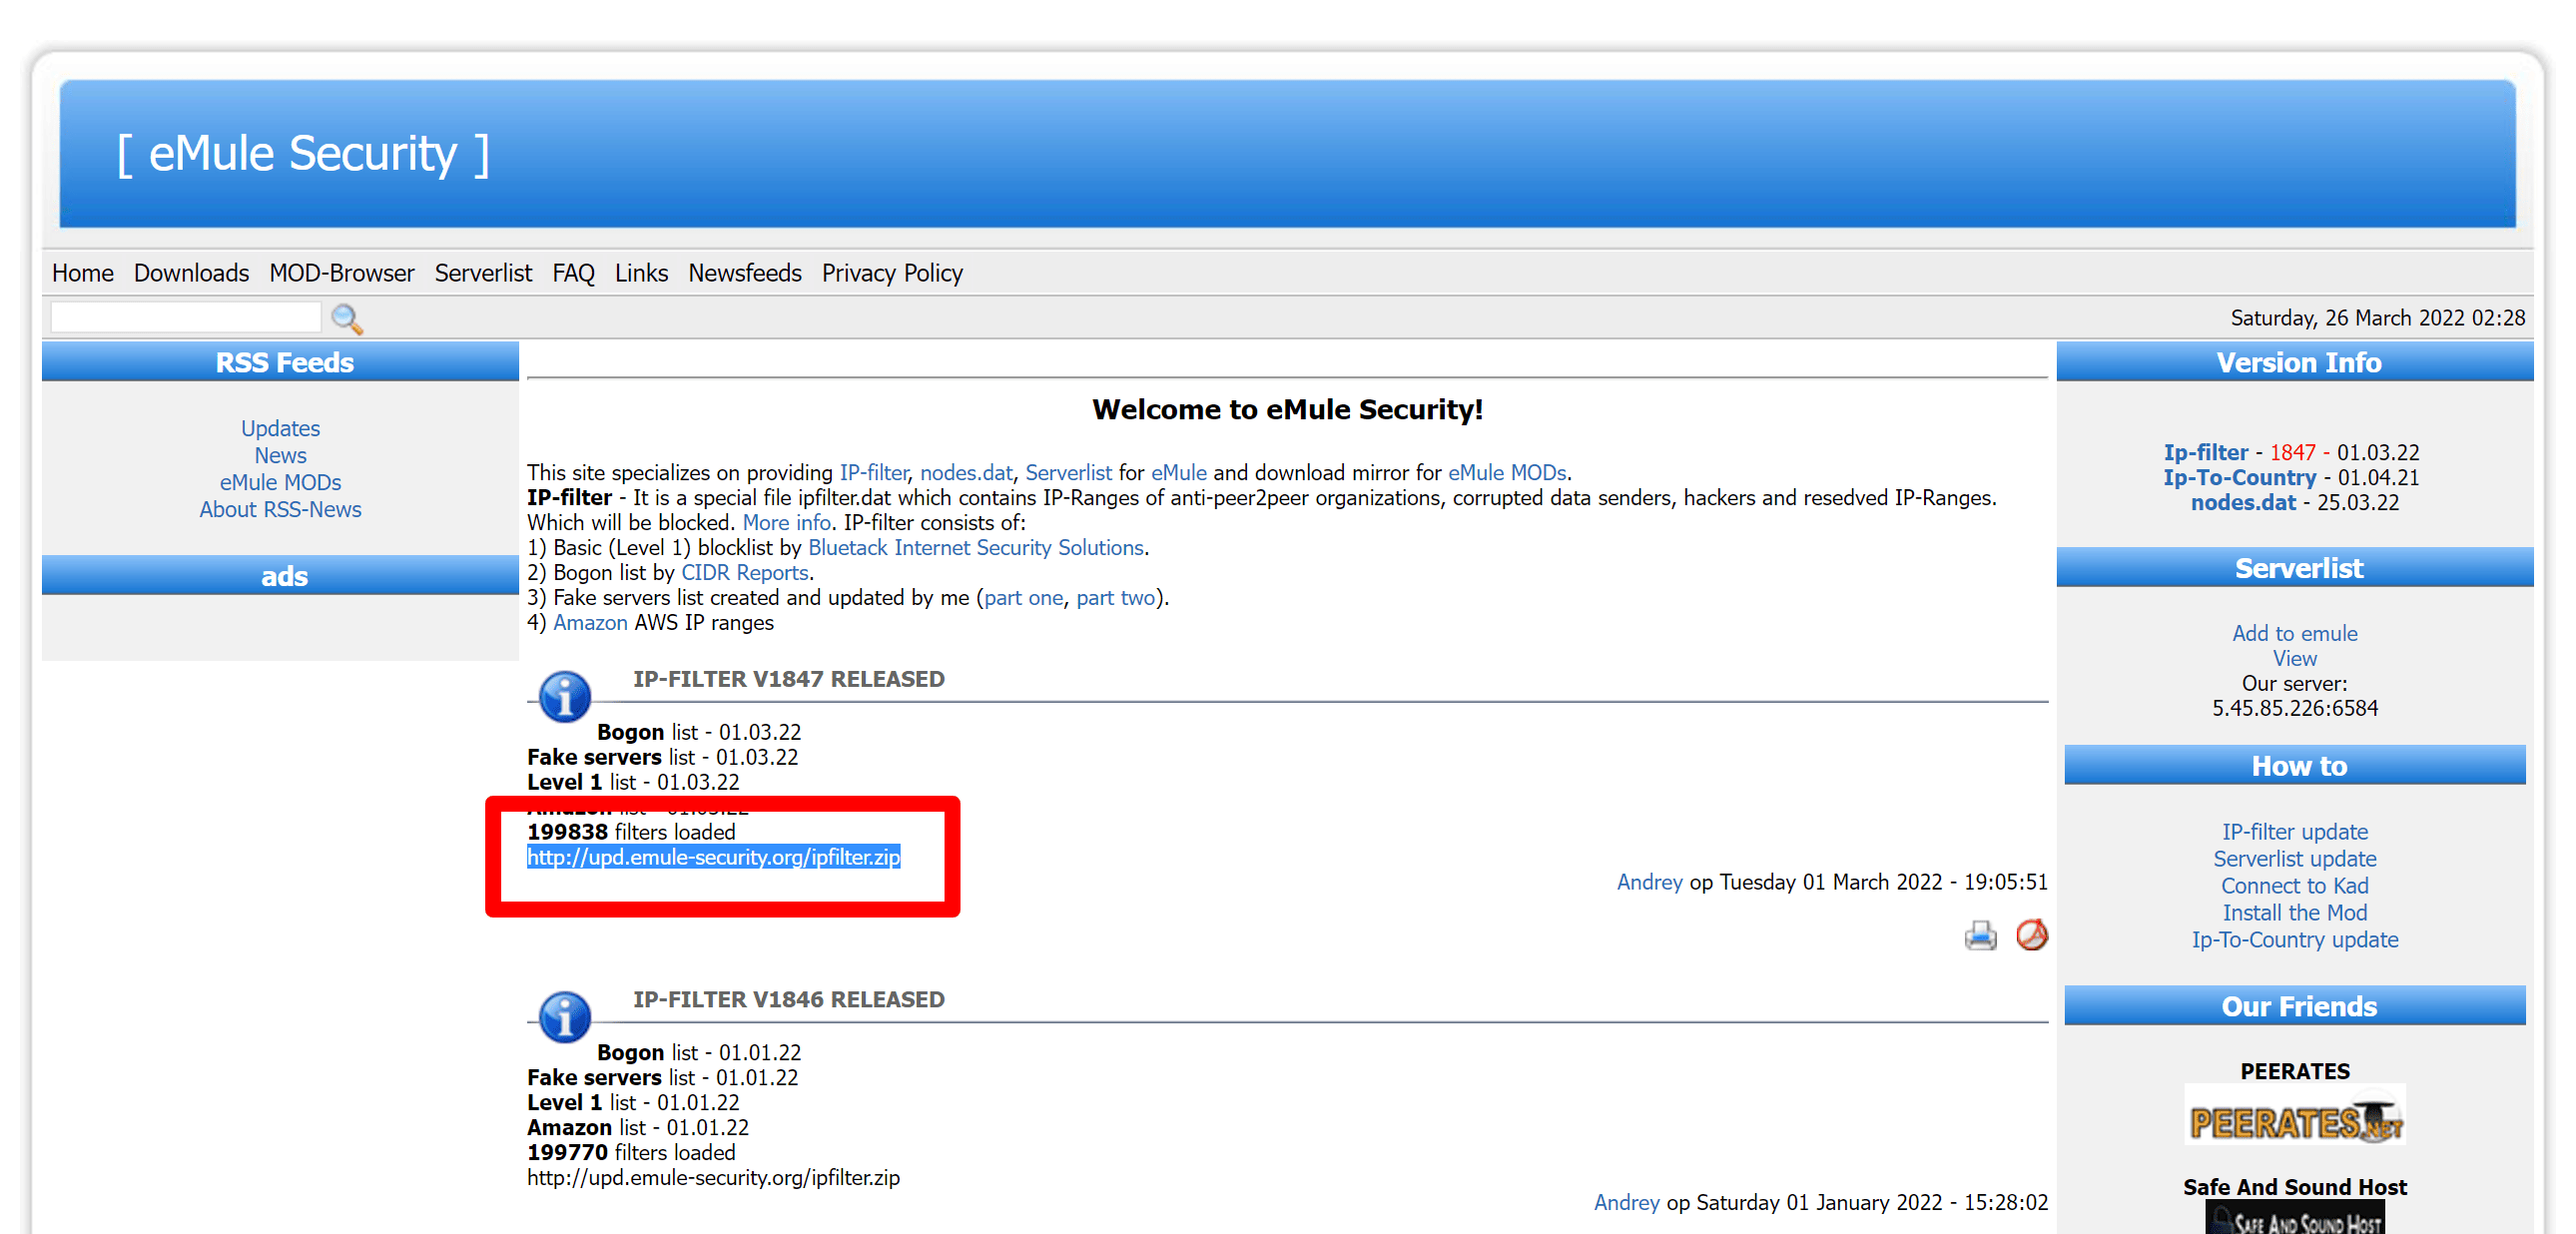The height and width of the screenshot is (1234, 2576).
Task: Open the eMule Security header title
Action: coord(303,154)
